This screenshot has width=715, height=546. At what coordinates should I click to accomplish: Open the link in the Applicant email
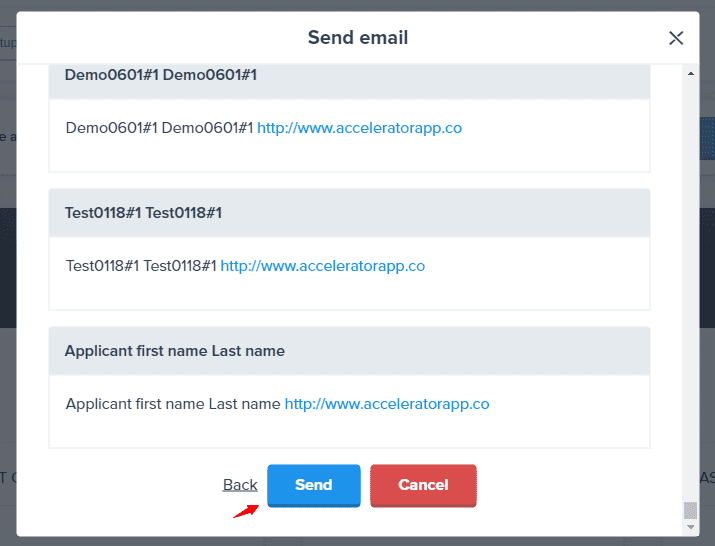387,404
